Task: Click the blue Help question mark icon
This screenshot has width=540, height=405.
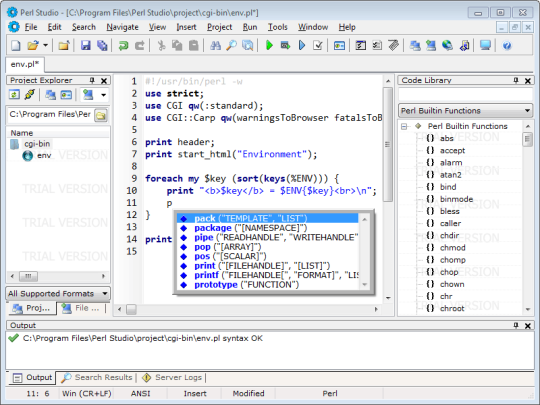Action: (x=507, y=45)
